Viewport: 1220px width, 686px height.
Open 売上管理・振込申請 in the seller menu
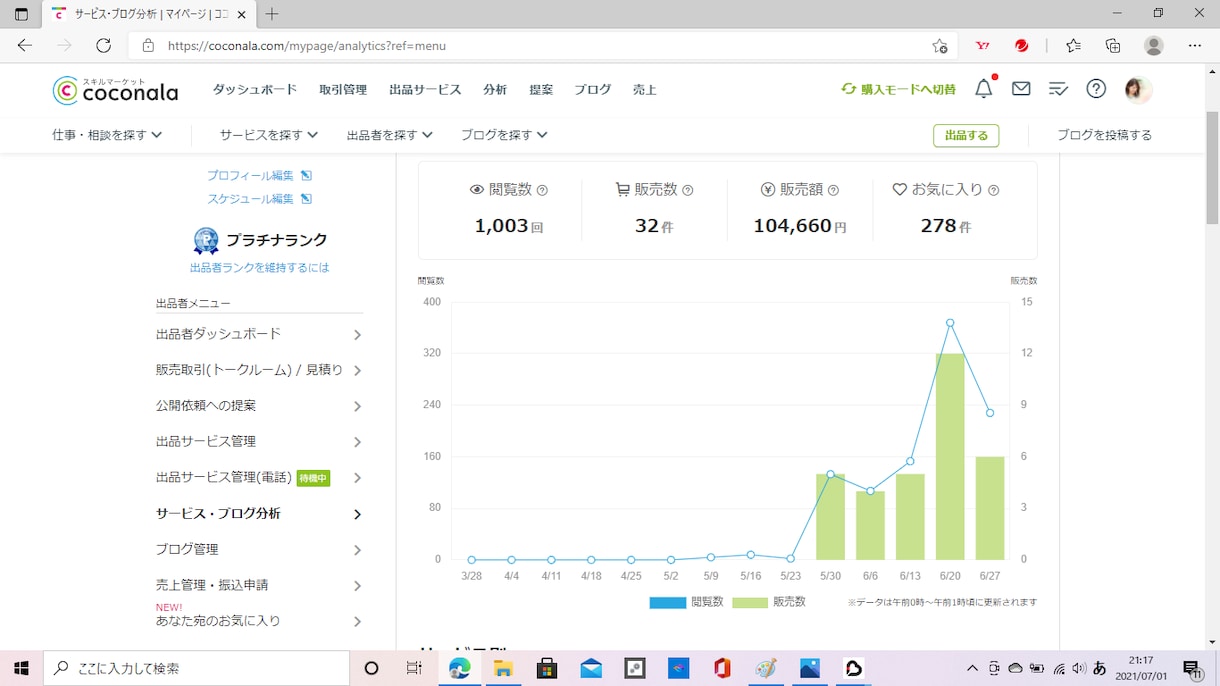click(x=259, y=585)
